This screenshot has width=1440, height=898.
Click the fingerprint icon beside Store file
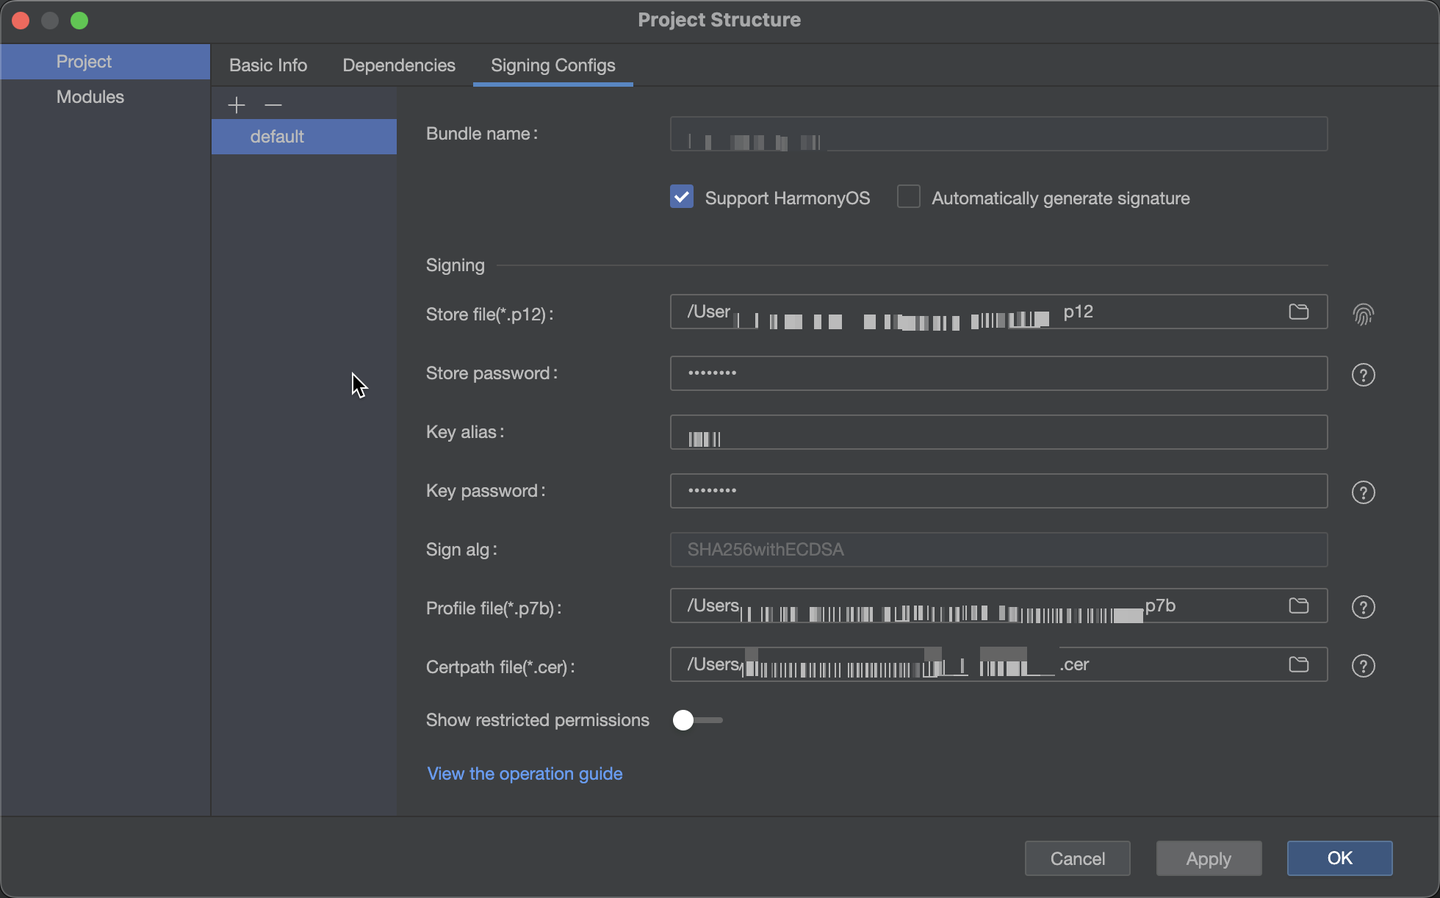(1363, 315)
